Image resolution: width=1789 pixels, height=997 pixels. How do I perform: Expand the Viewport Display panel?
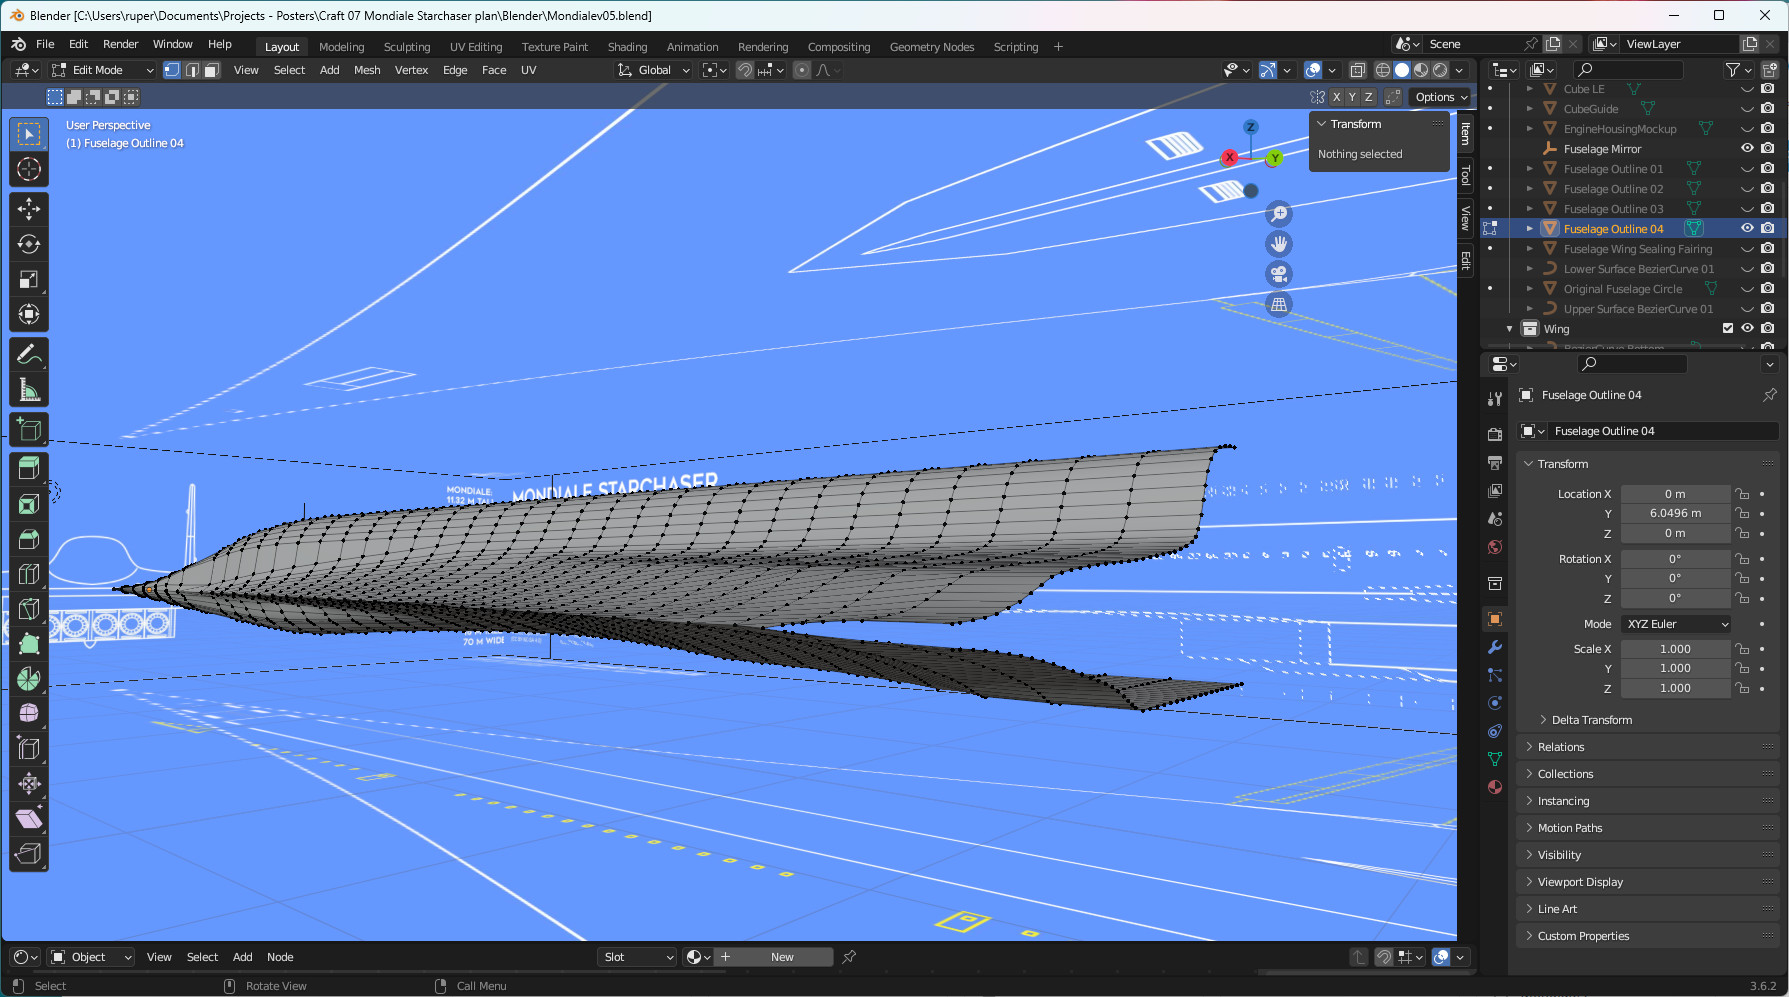click(x=1579, y=882)
